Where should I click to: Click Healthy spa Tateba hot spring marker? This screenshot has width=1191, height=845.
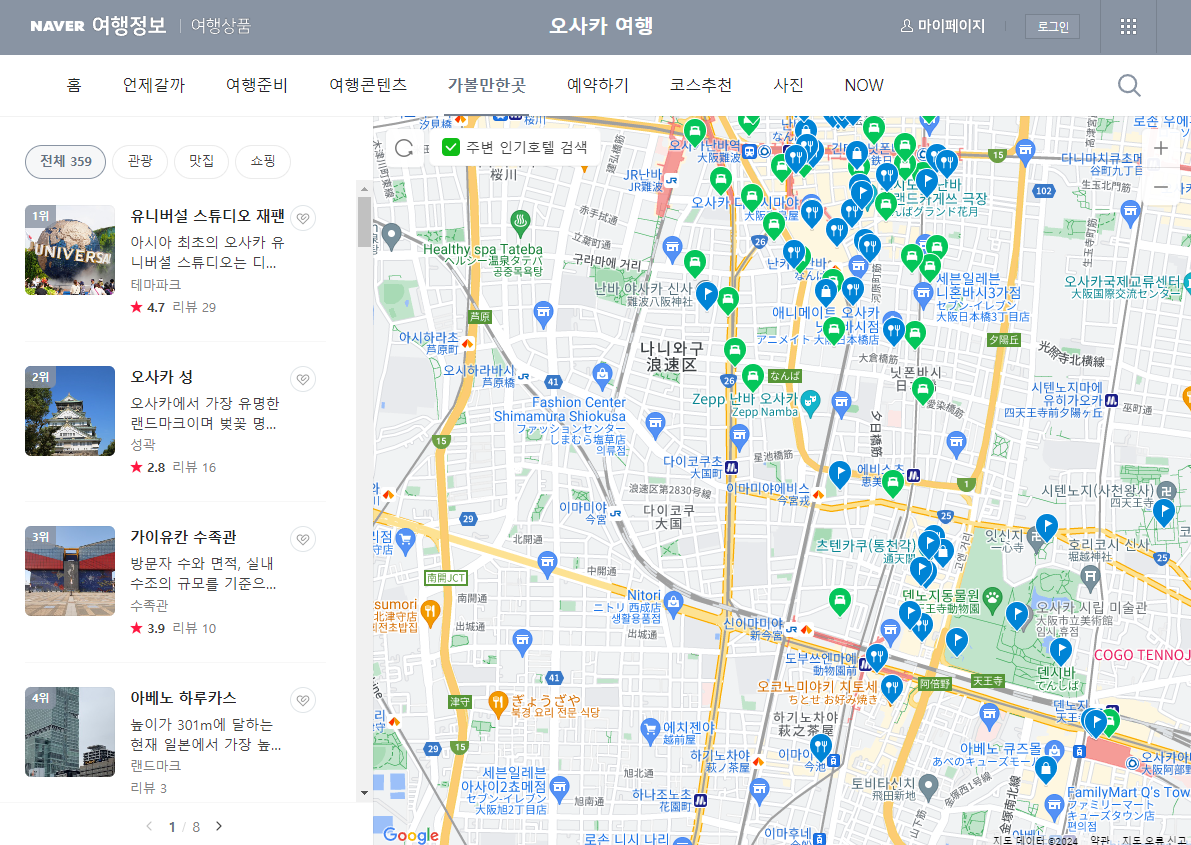tap(520, 223)
